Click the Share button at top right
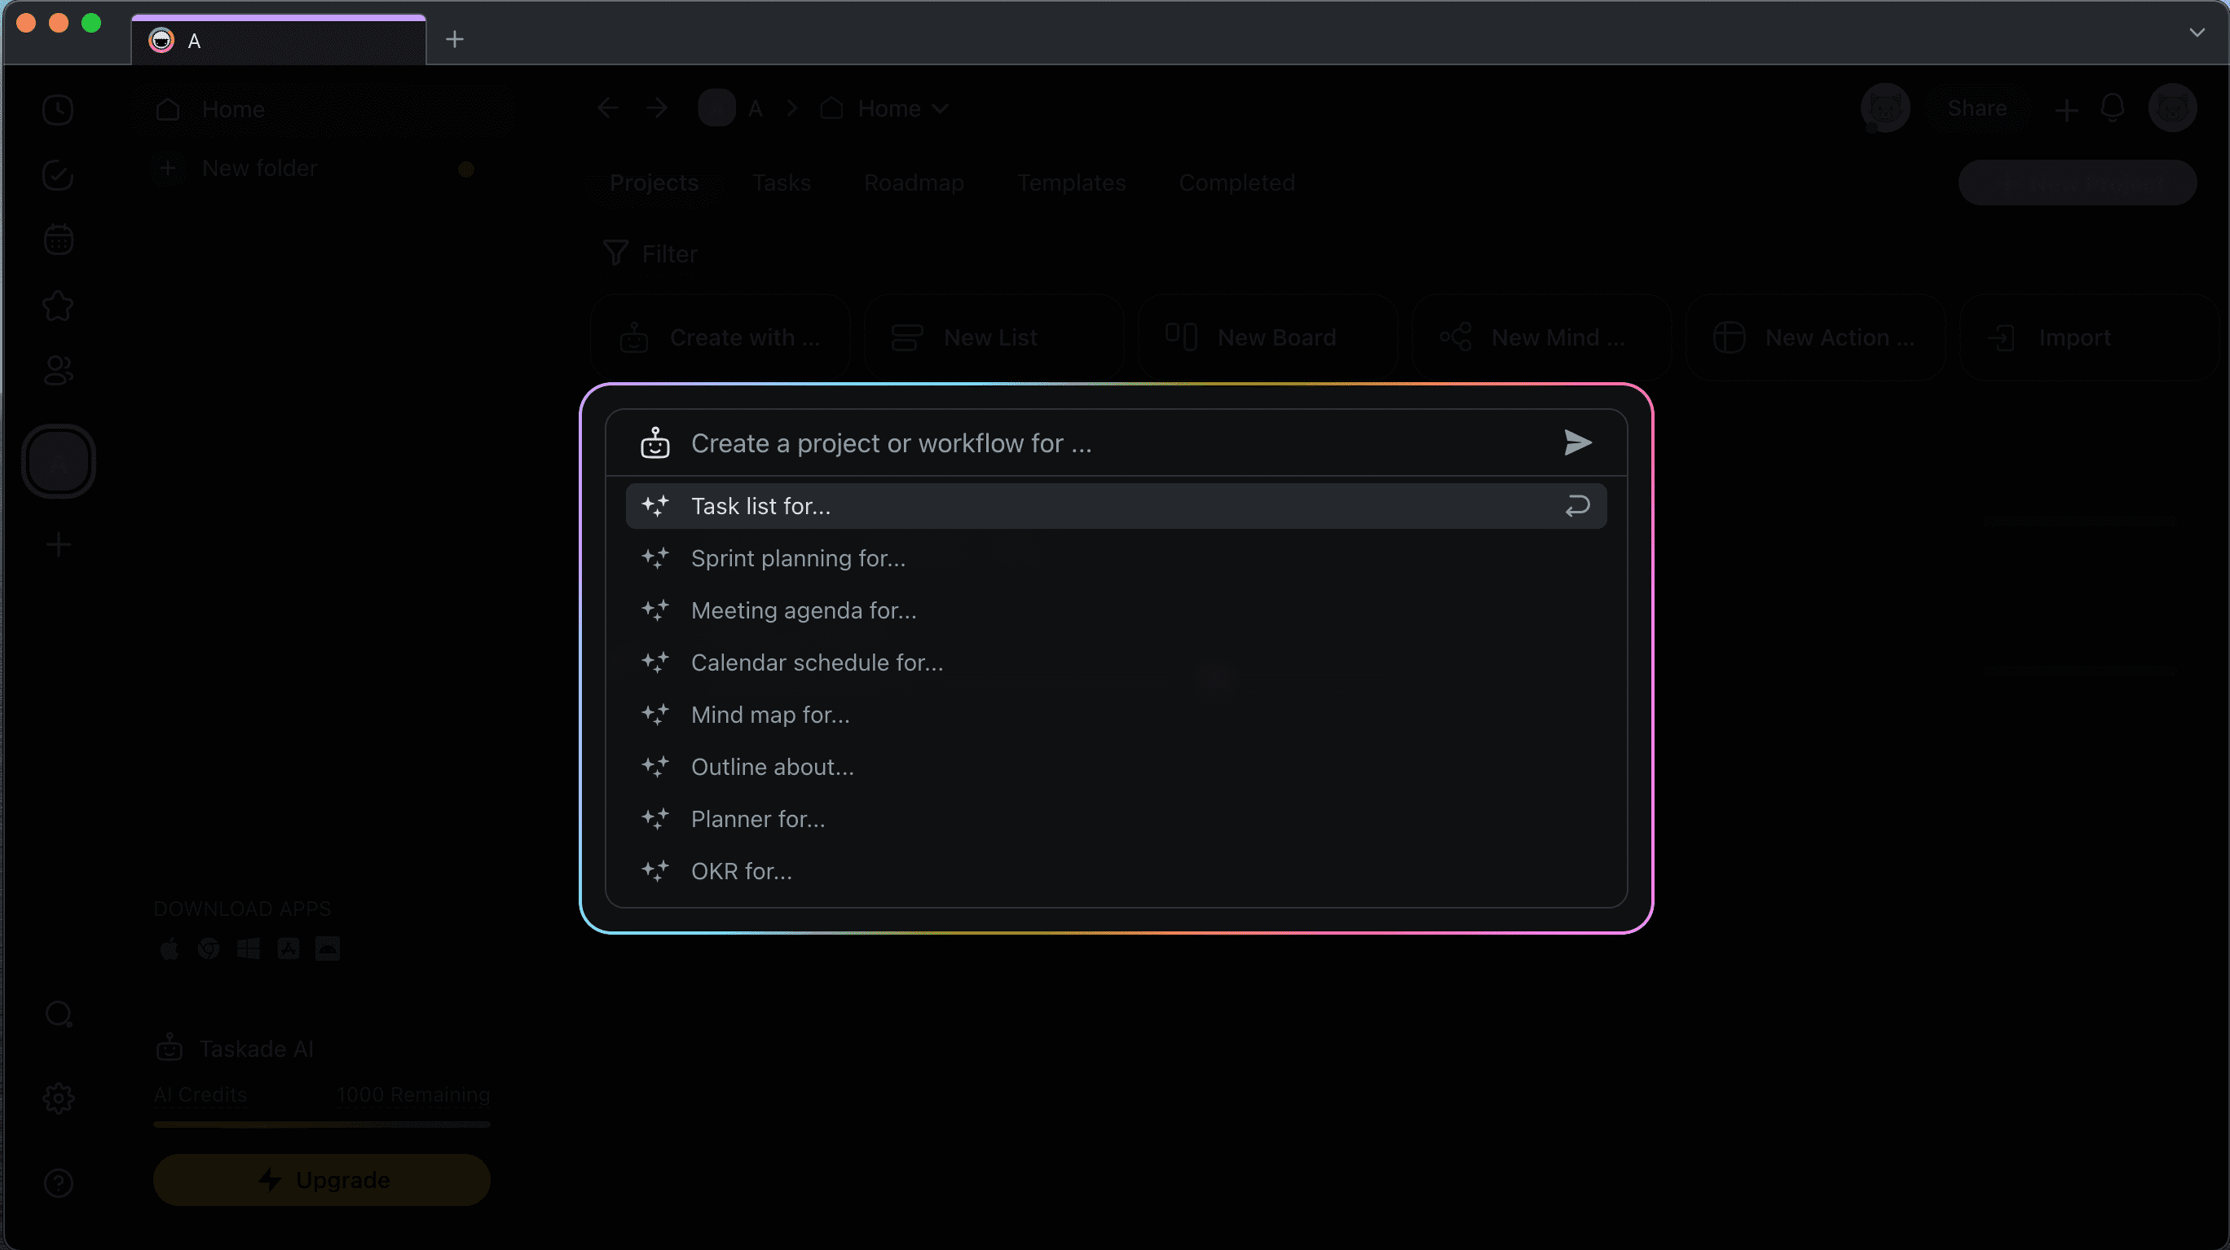2230x1250 pixels. [1978, 108]
